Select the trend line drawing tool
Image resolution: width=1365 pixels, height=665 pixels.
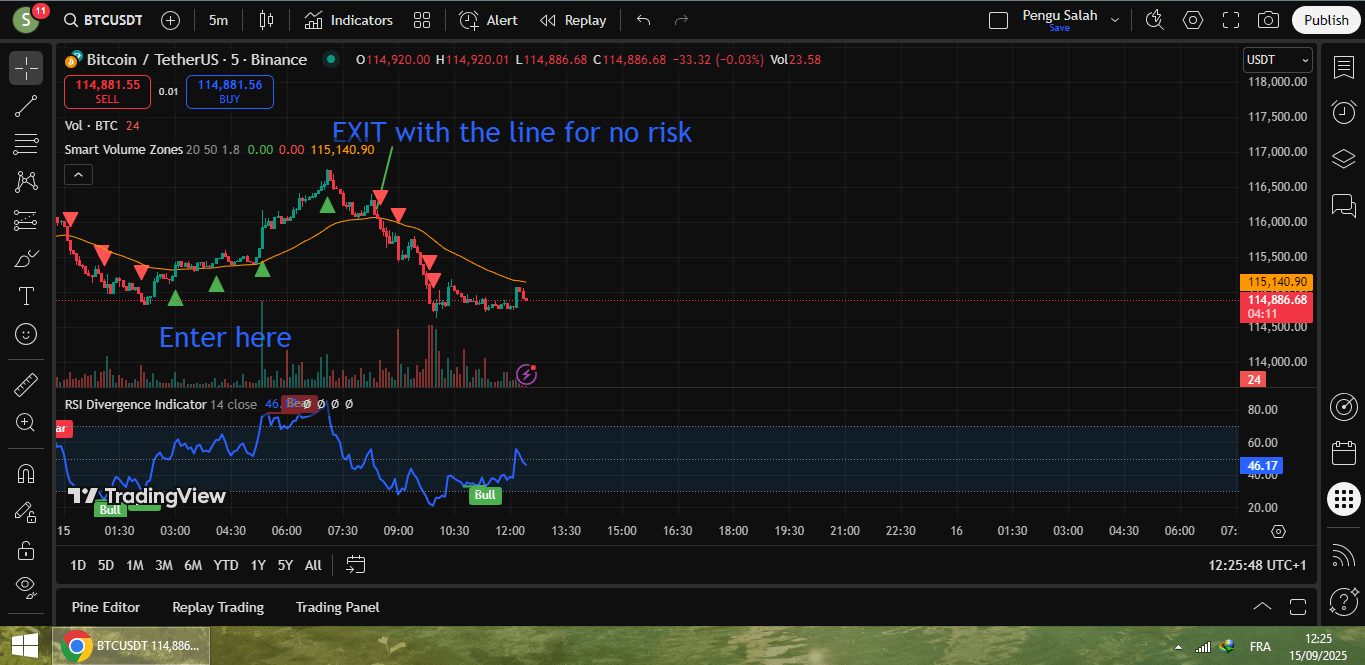pos(26,106)
